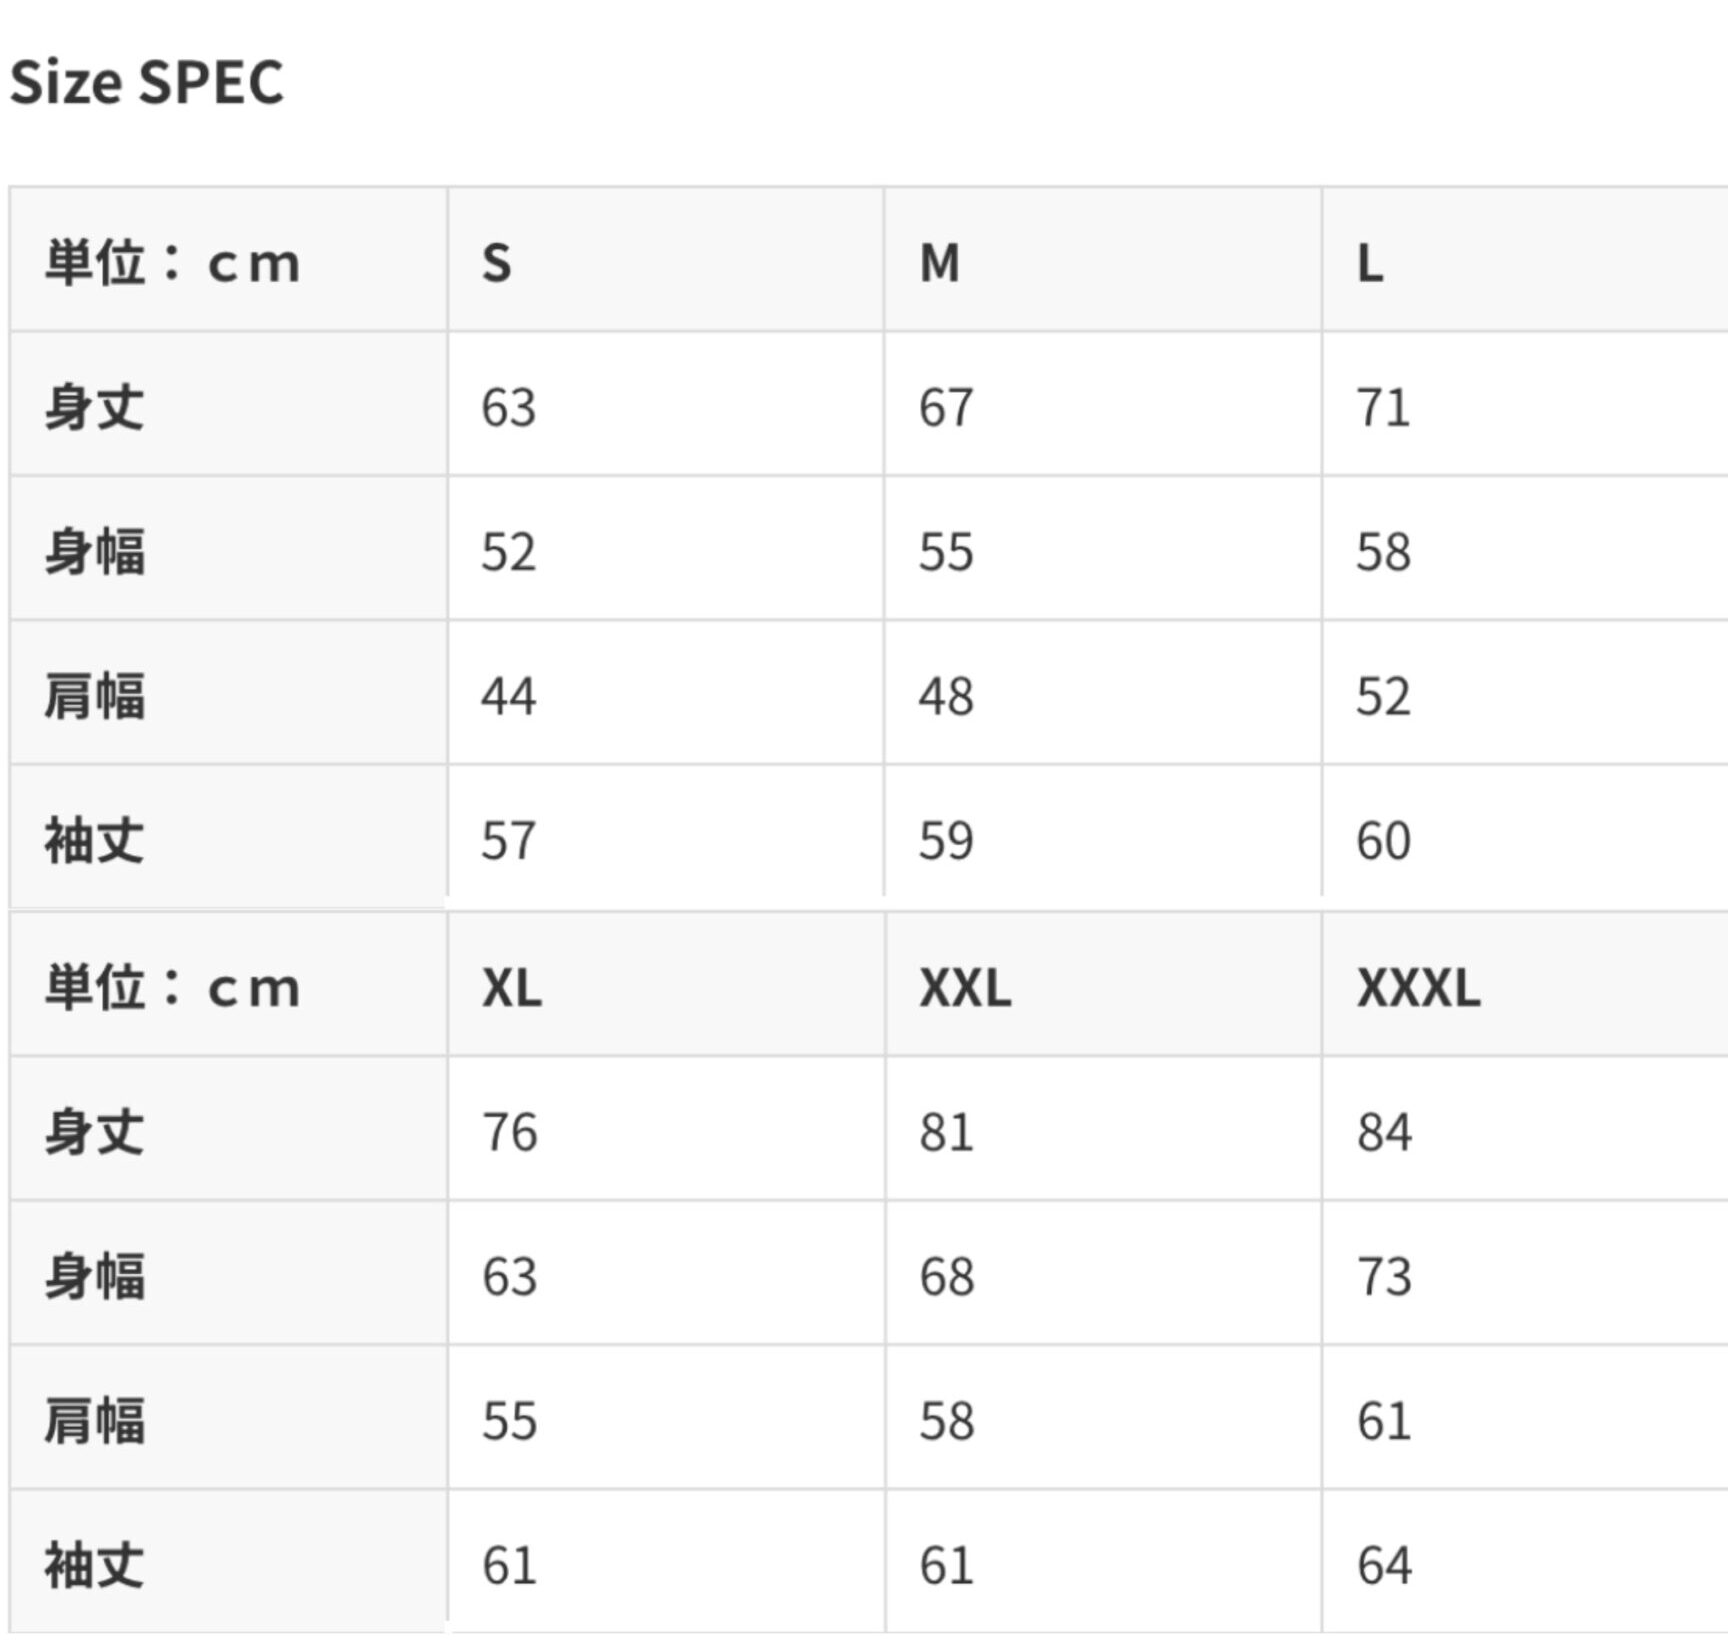Click the 袖丈 value 64 for size XXXL
The image size is (1728, 1643).
coord(1384,1565)
